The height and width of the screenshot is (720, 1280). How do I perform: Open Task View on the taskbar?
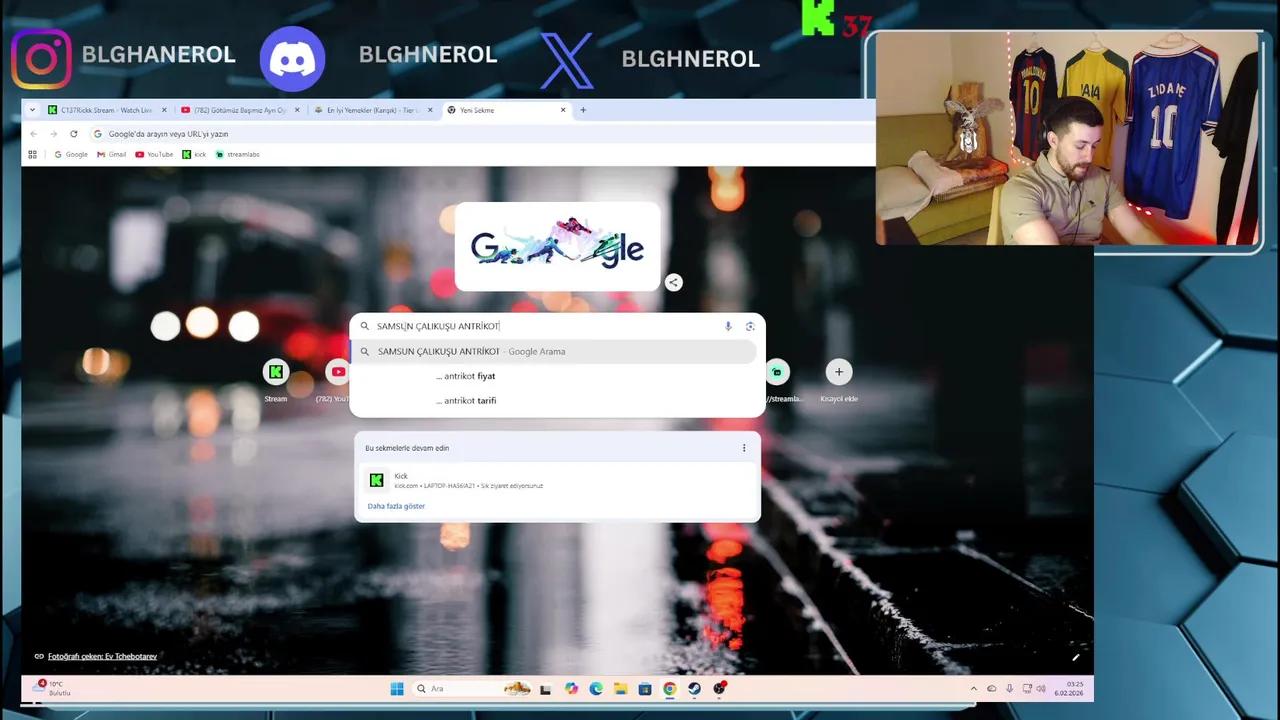(x=546, y=689)
